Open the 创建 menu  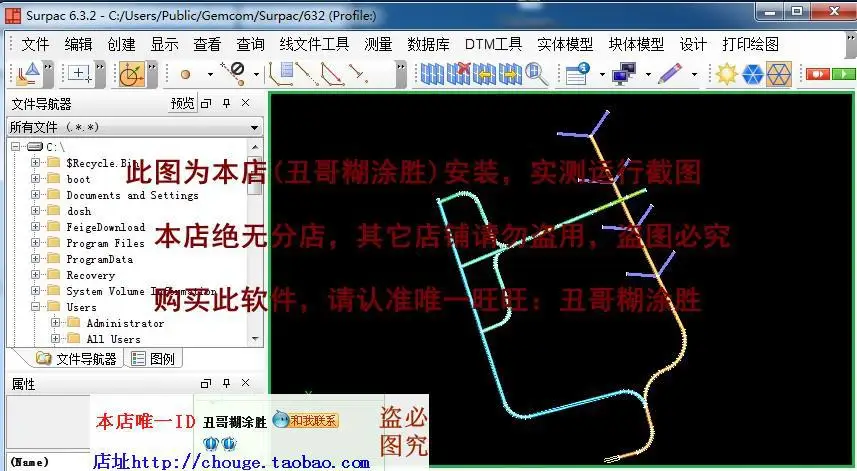(x=121, y=44)
